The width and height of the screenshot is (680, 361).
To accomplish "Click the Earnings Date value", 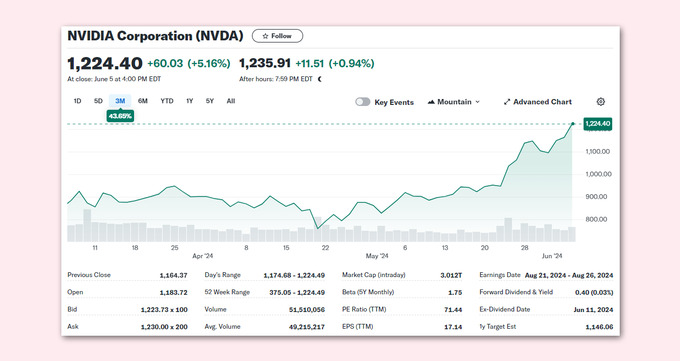I will (x=569, y=276).
